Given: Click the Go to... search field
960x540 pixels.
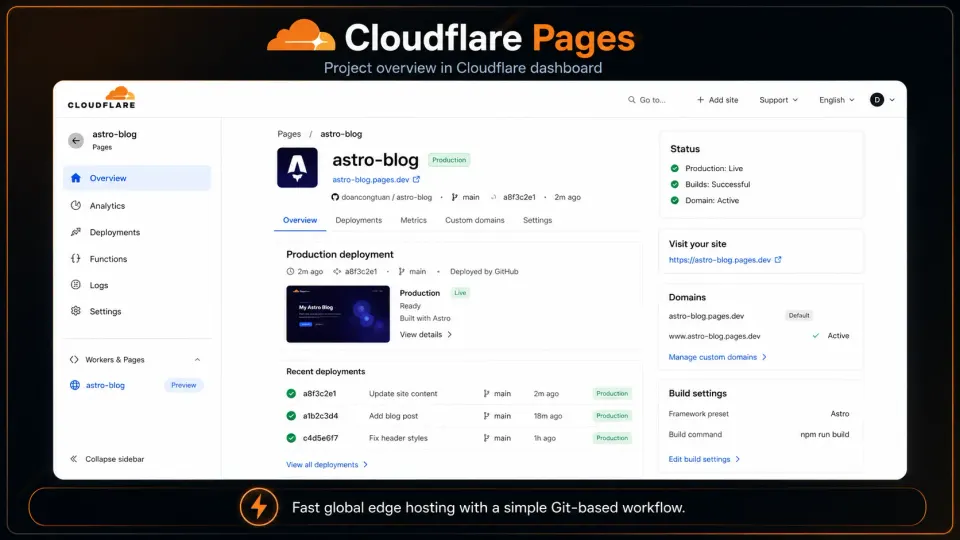Looking at the screenshot, I should (647, 100).
